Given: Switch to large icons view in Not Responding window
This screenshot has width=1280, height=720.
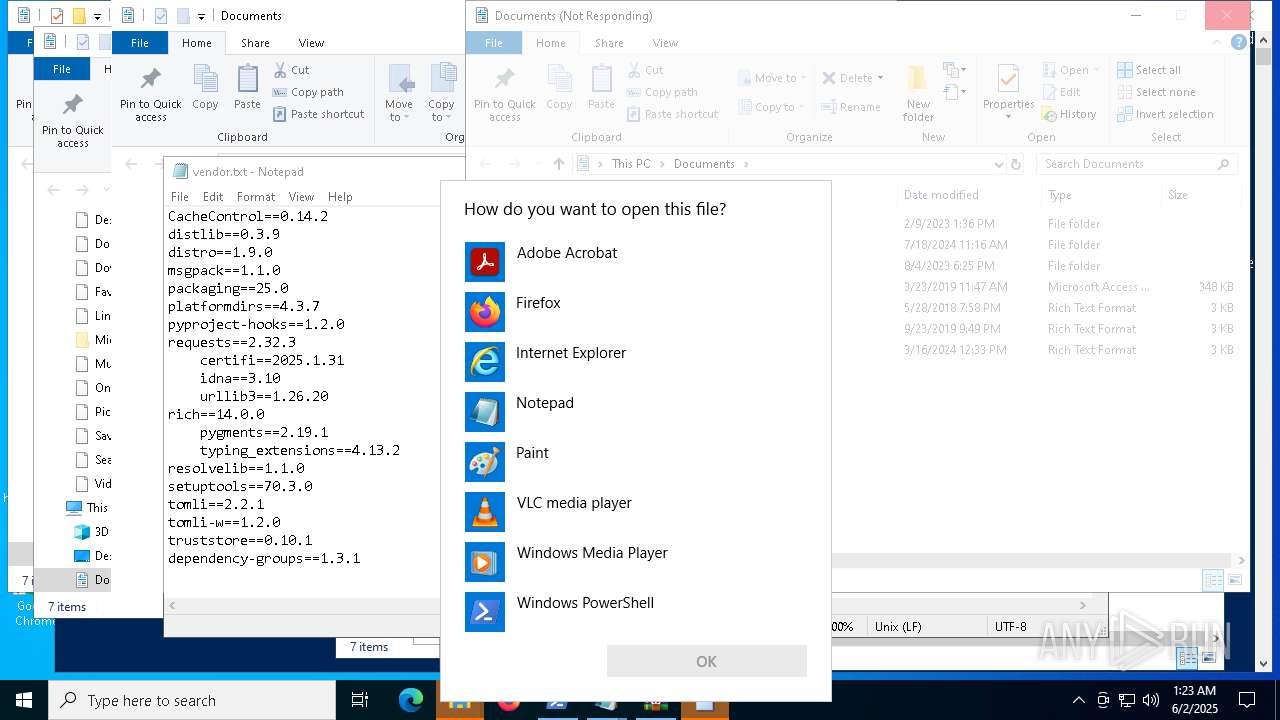Looking at the screenshot, I should (1235, 581).
